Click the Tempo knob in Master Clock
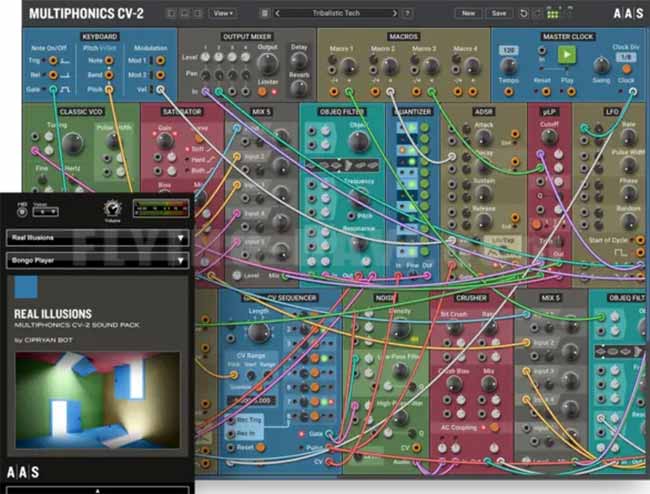Image resolution: width=650 pixels, height=494 pixels. tap(508, 67)
